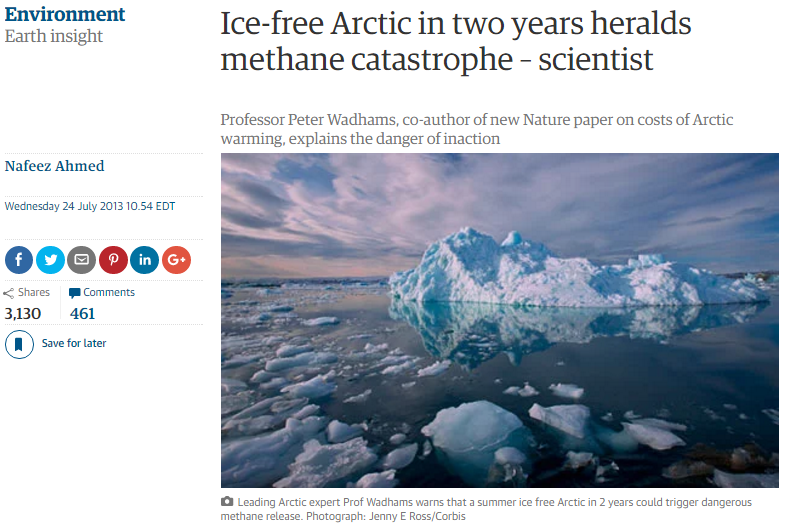Pin article on Pinterest
785x525 pixels.
click(x=114, y=260)
